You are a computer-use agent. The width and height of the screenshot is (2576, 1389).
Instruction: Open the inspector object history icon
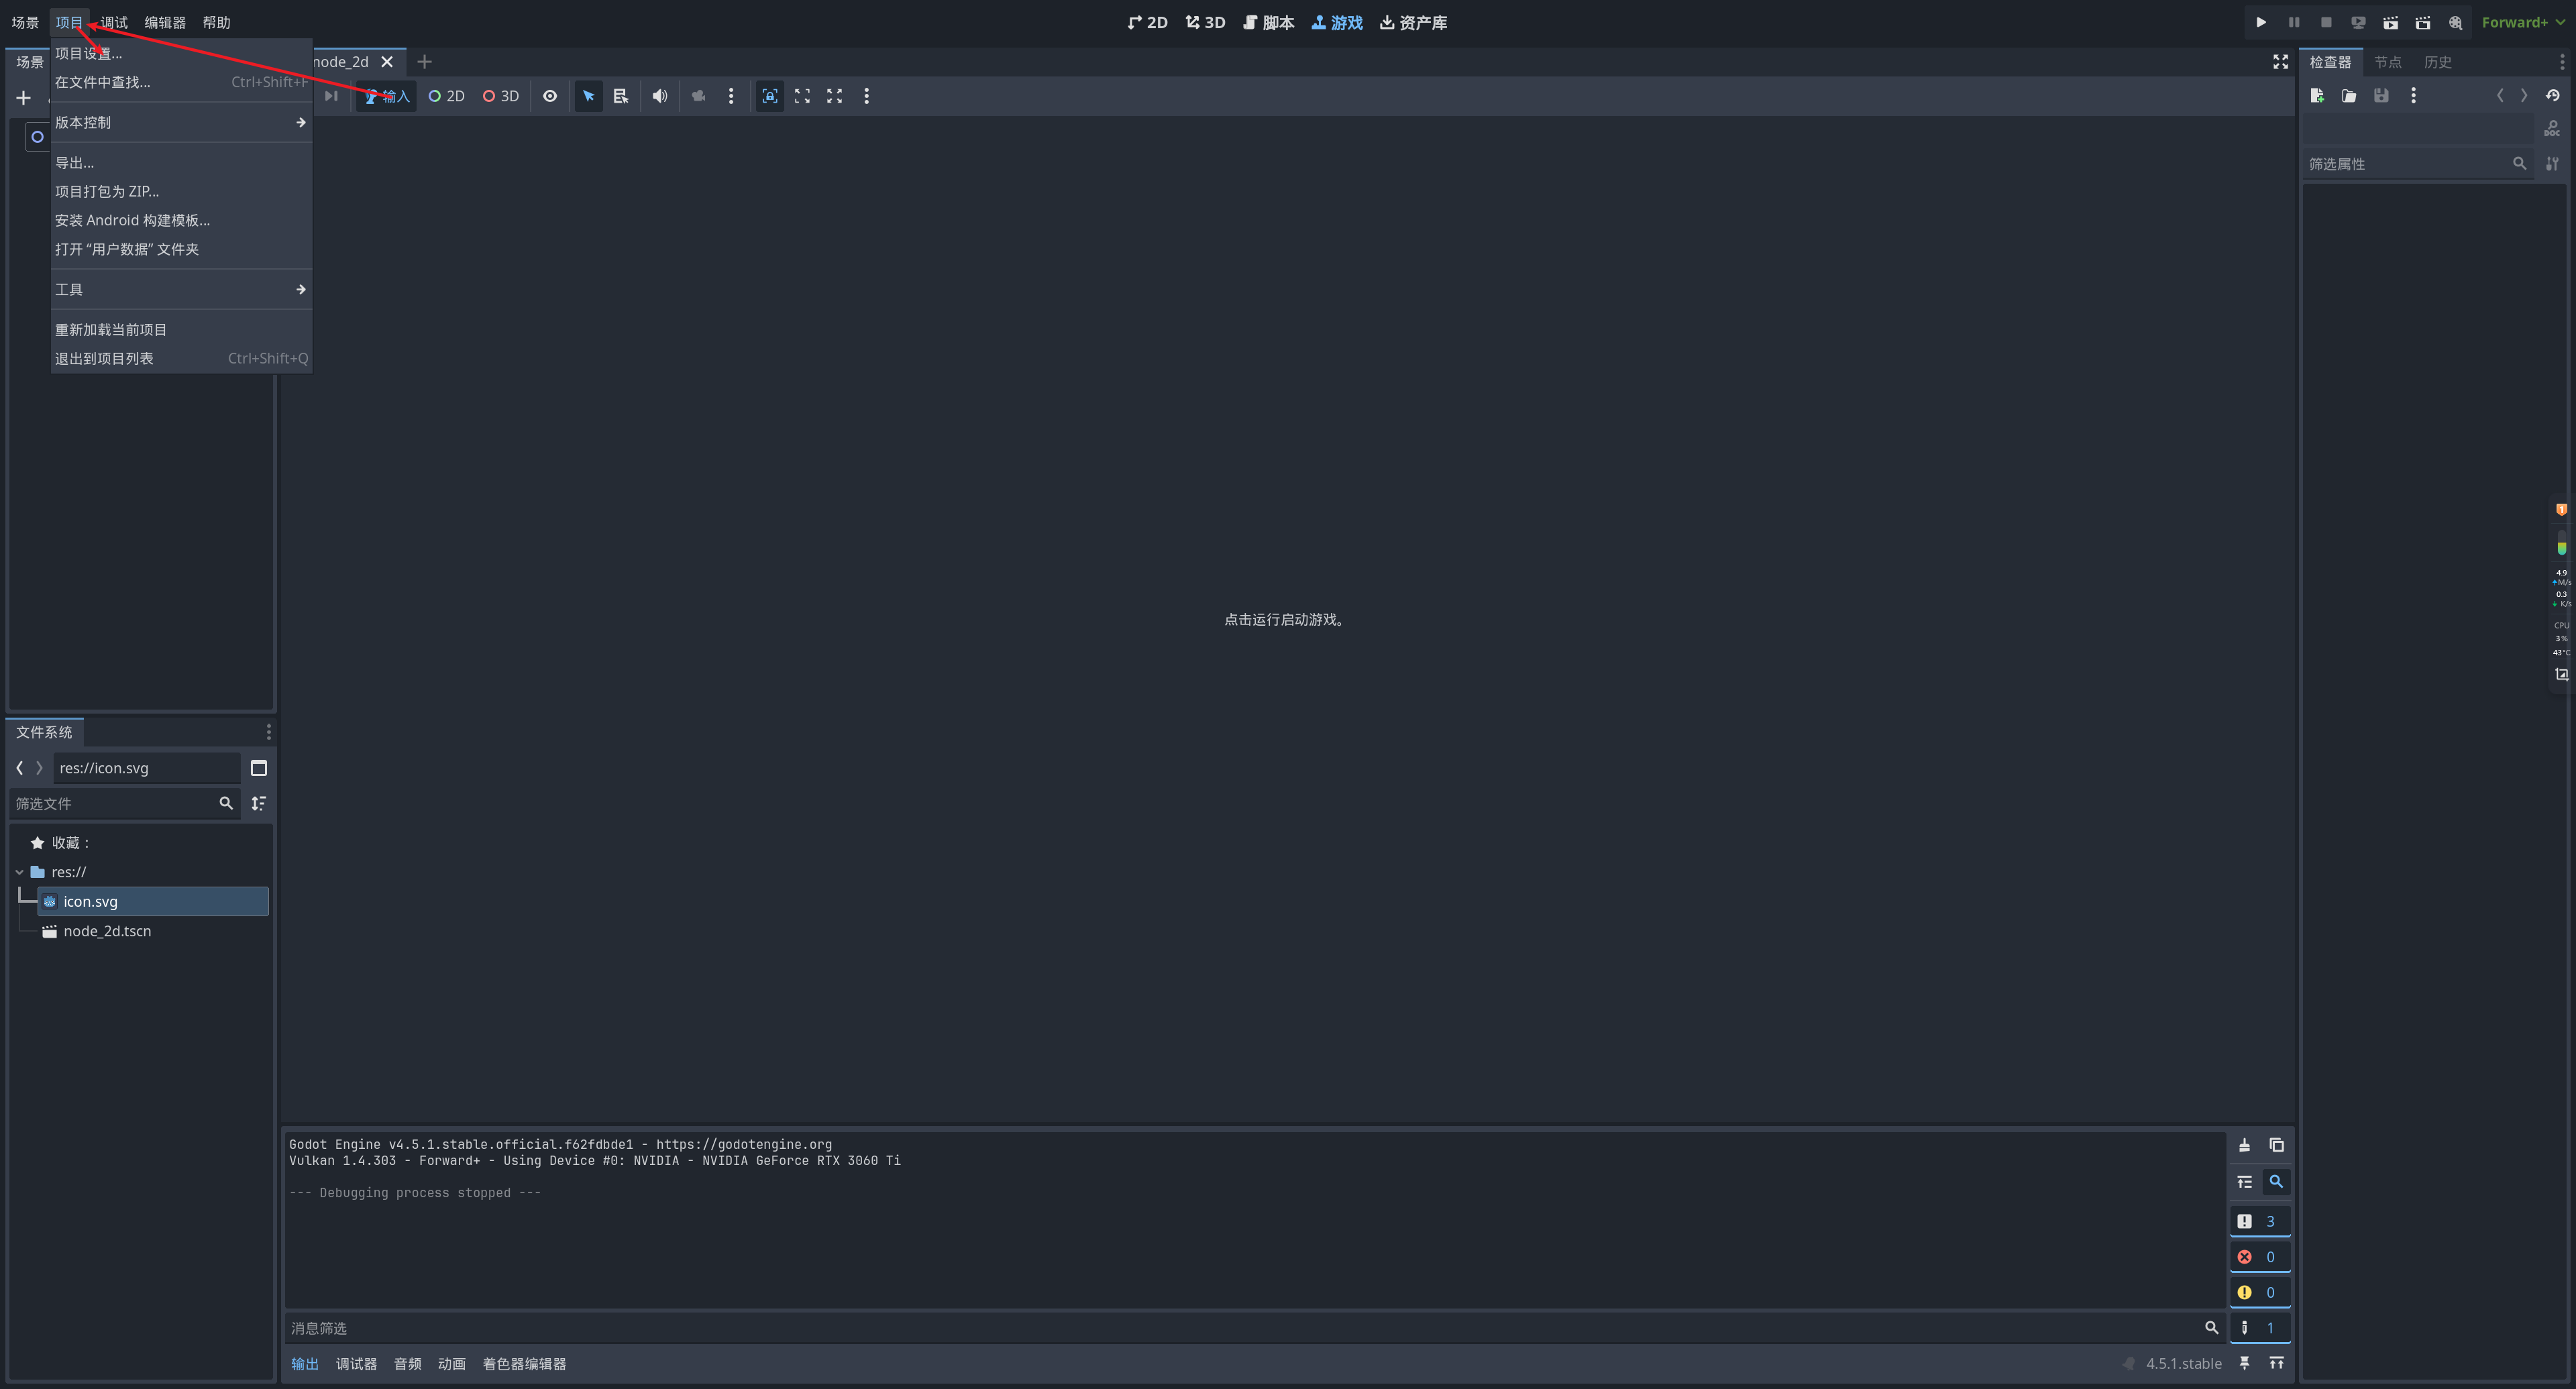(2552, 96)
